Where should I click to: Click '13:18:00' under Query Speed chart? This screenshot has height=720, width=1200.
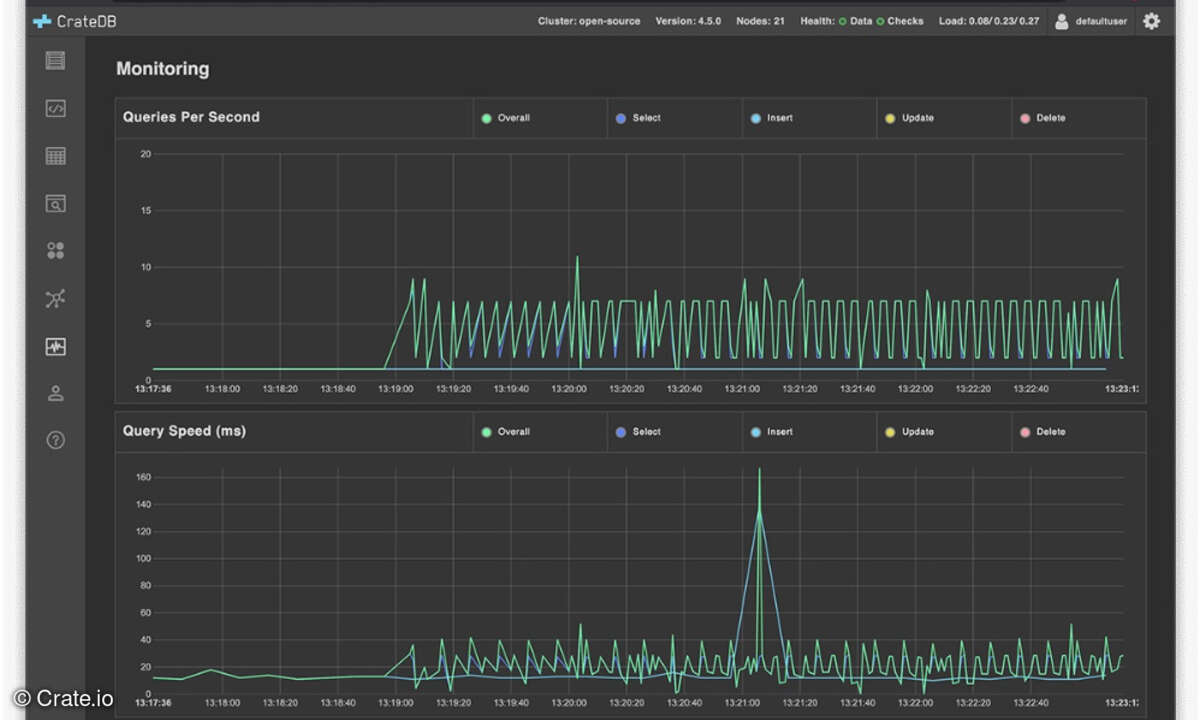(222, 703)
